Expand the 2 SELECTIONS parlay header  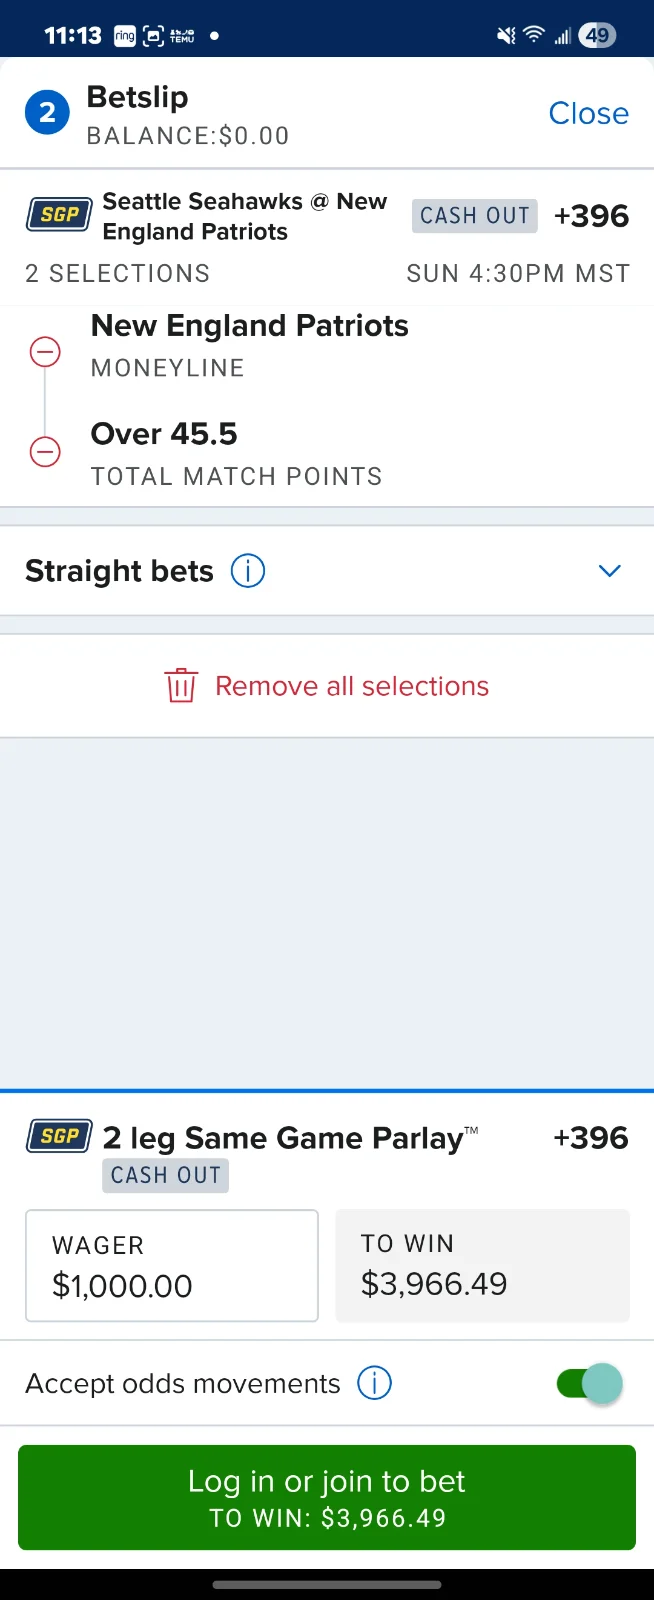coord(117,272)
